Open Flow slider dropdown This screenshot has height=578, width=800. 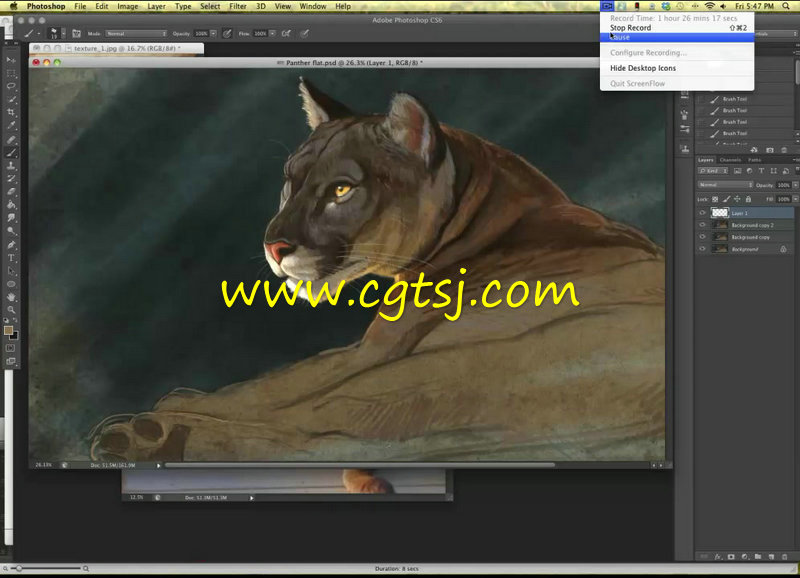pyautogui.click(x=272, y=34)
